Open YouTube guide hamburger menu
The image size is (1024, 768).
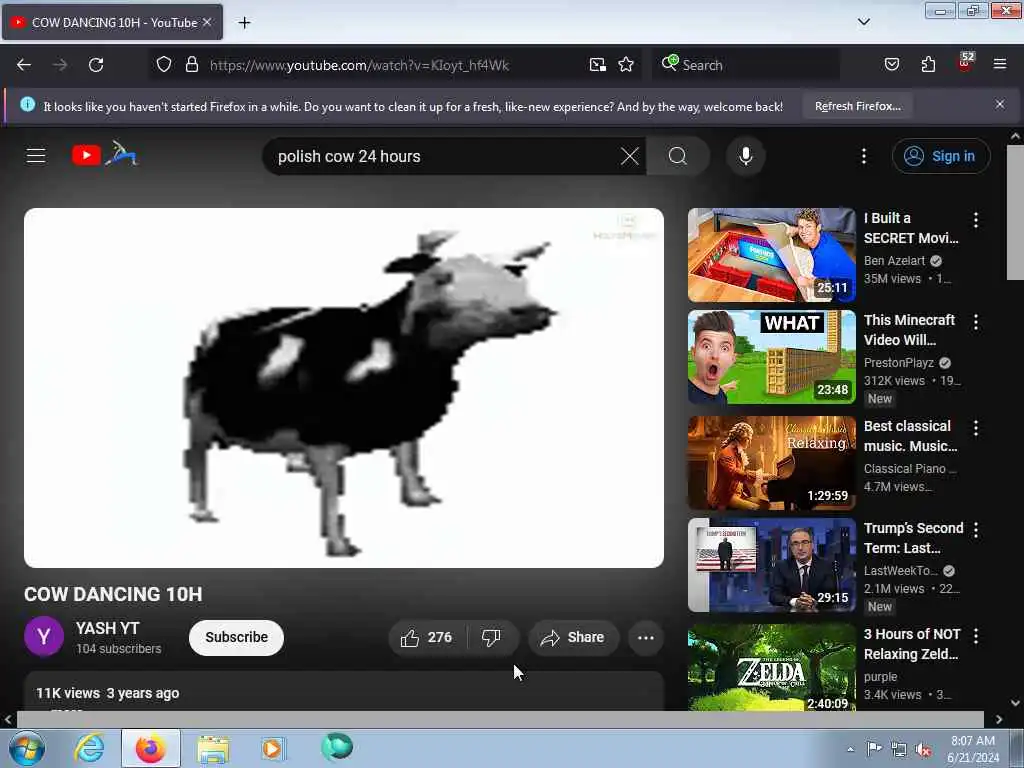pos(36,155)
